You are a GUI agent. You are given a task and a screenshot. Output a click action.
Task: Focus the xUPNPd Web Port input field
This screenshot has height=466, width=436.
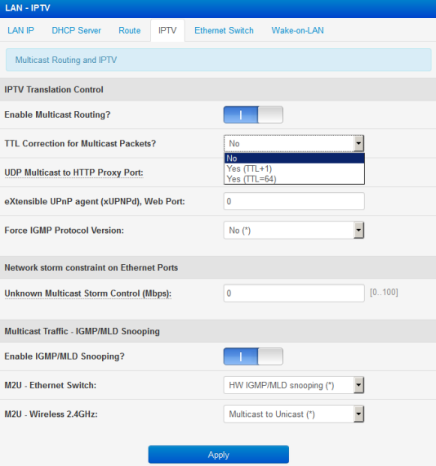click(x=294, y=201)
